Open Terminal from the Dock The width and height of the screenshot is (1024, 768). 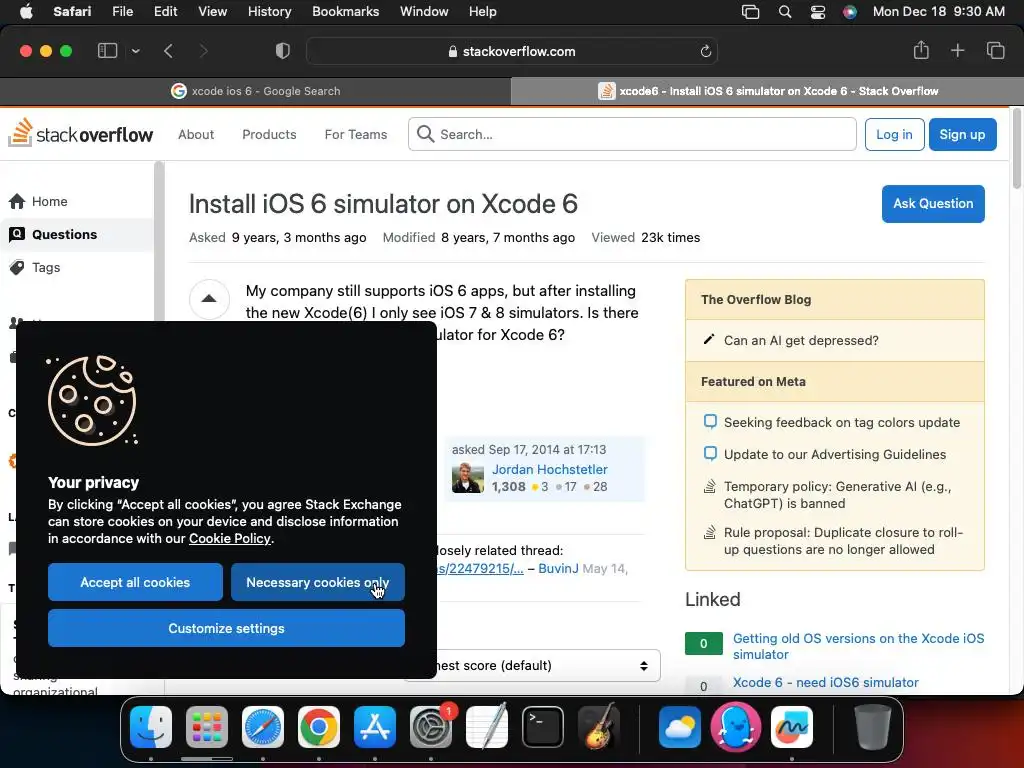tap(543, 727)
